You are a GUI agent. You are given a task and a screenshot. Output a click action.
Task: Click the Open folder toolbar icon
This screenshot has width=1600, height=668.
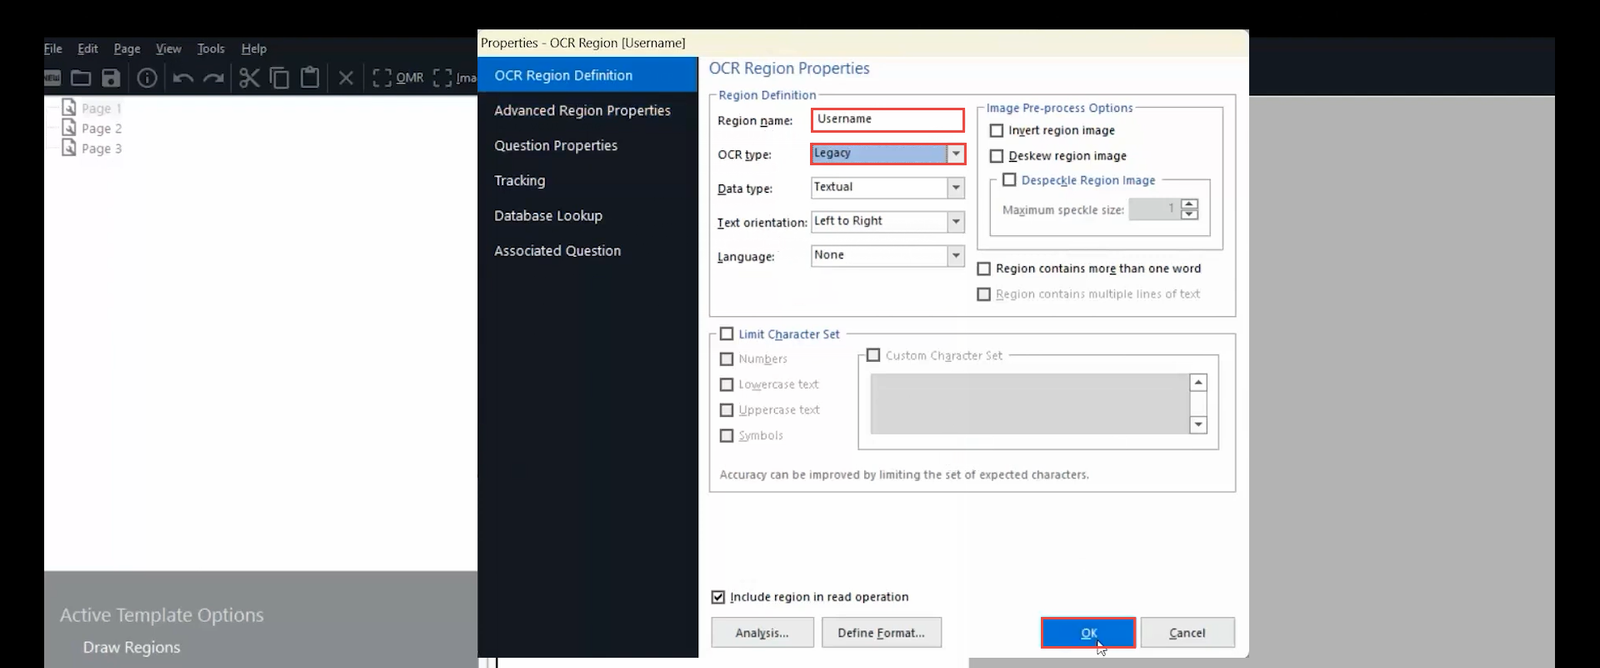coord(81,78)
